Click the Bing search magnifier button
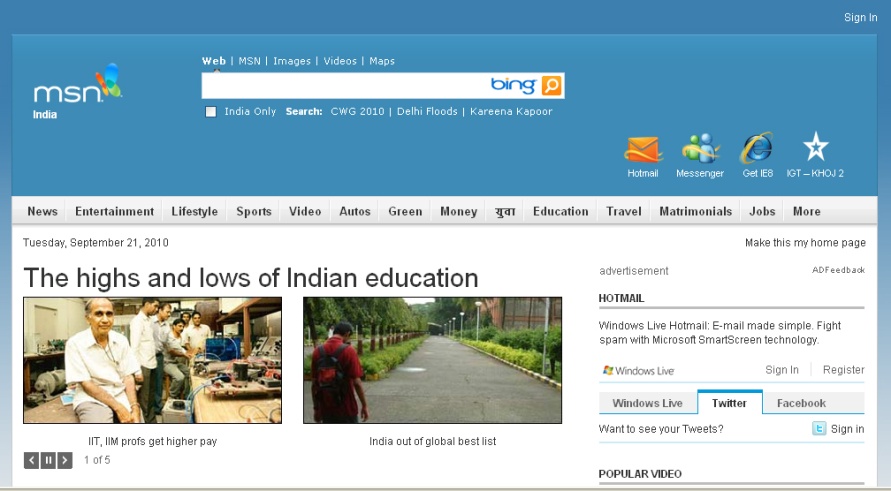 (551, 86)
